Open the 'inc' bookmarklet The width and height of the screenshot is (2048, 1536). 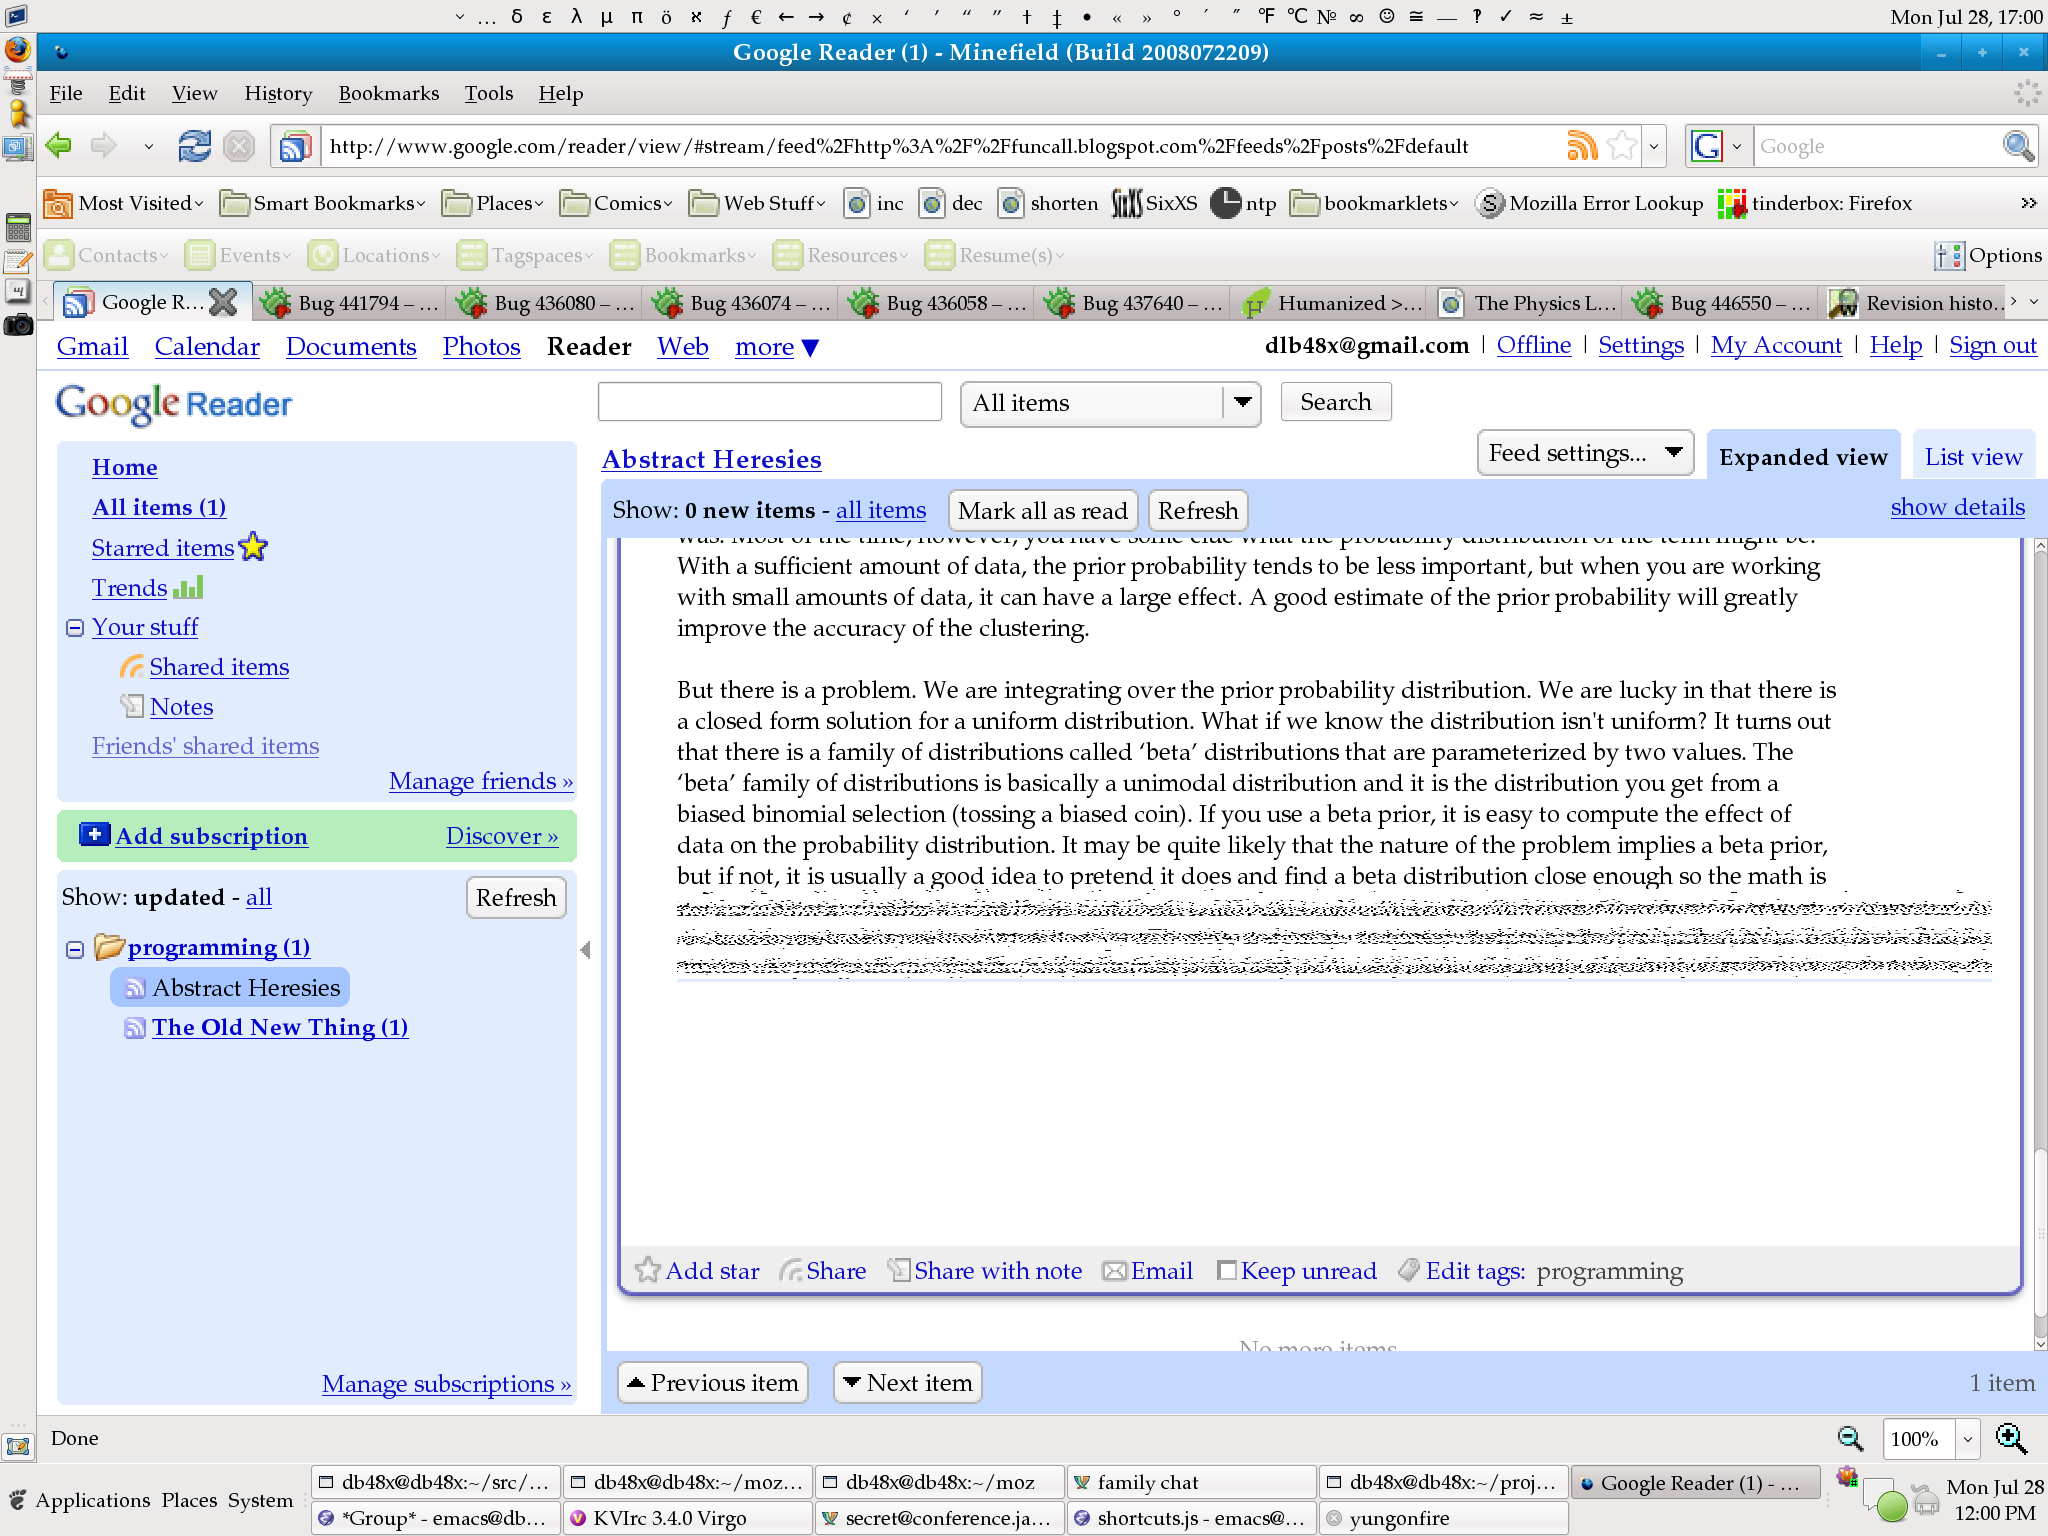pyautogui.click(x=873, y=204)
